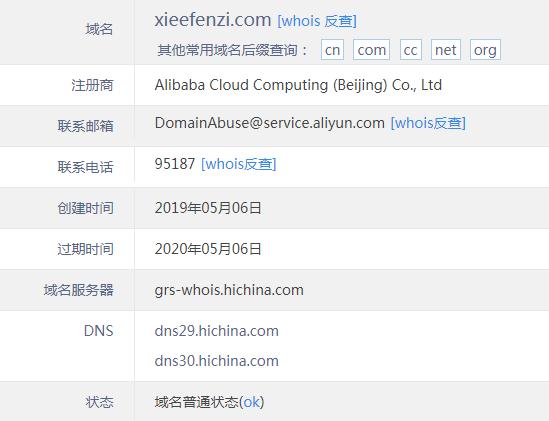The width and height of the screenshot is (549, 421).
Task: Click the Alibaba Cloud Computing registrar text
Action: [x=298, y=85]
